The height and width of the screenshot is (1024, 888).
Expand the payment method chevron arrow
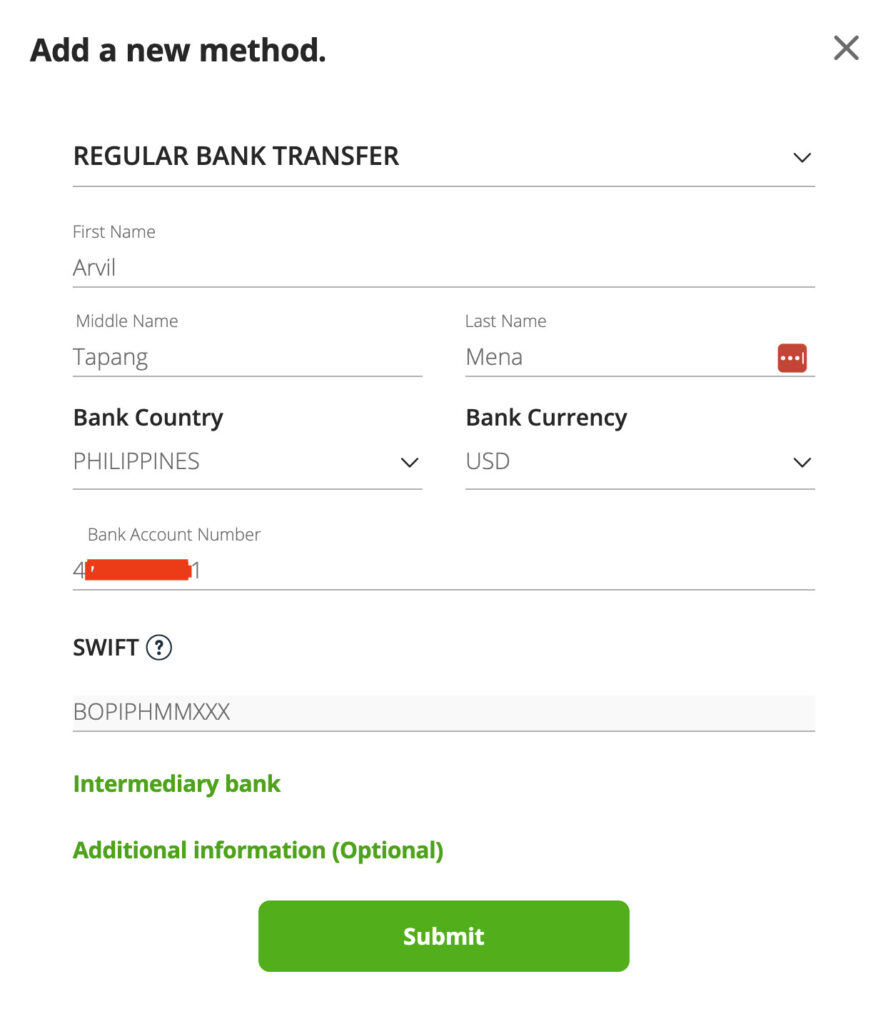(x=801, y=158)
